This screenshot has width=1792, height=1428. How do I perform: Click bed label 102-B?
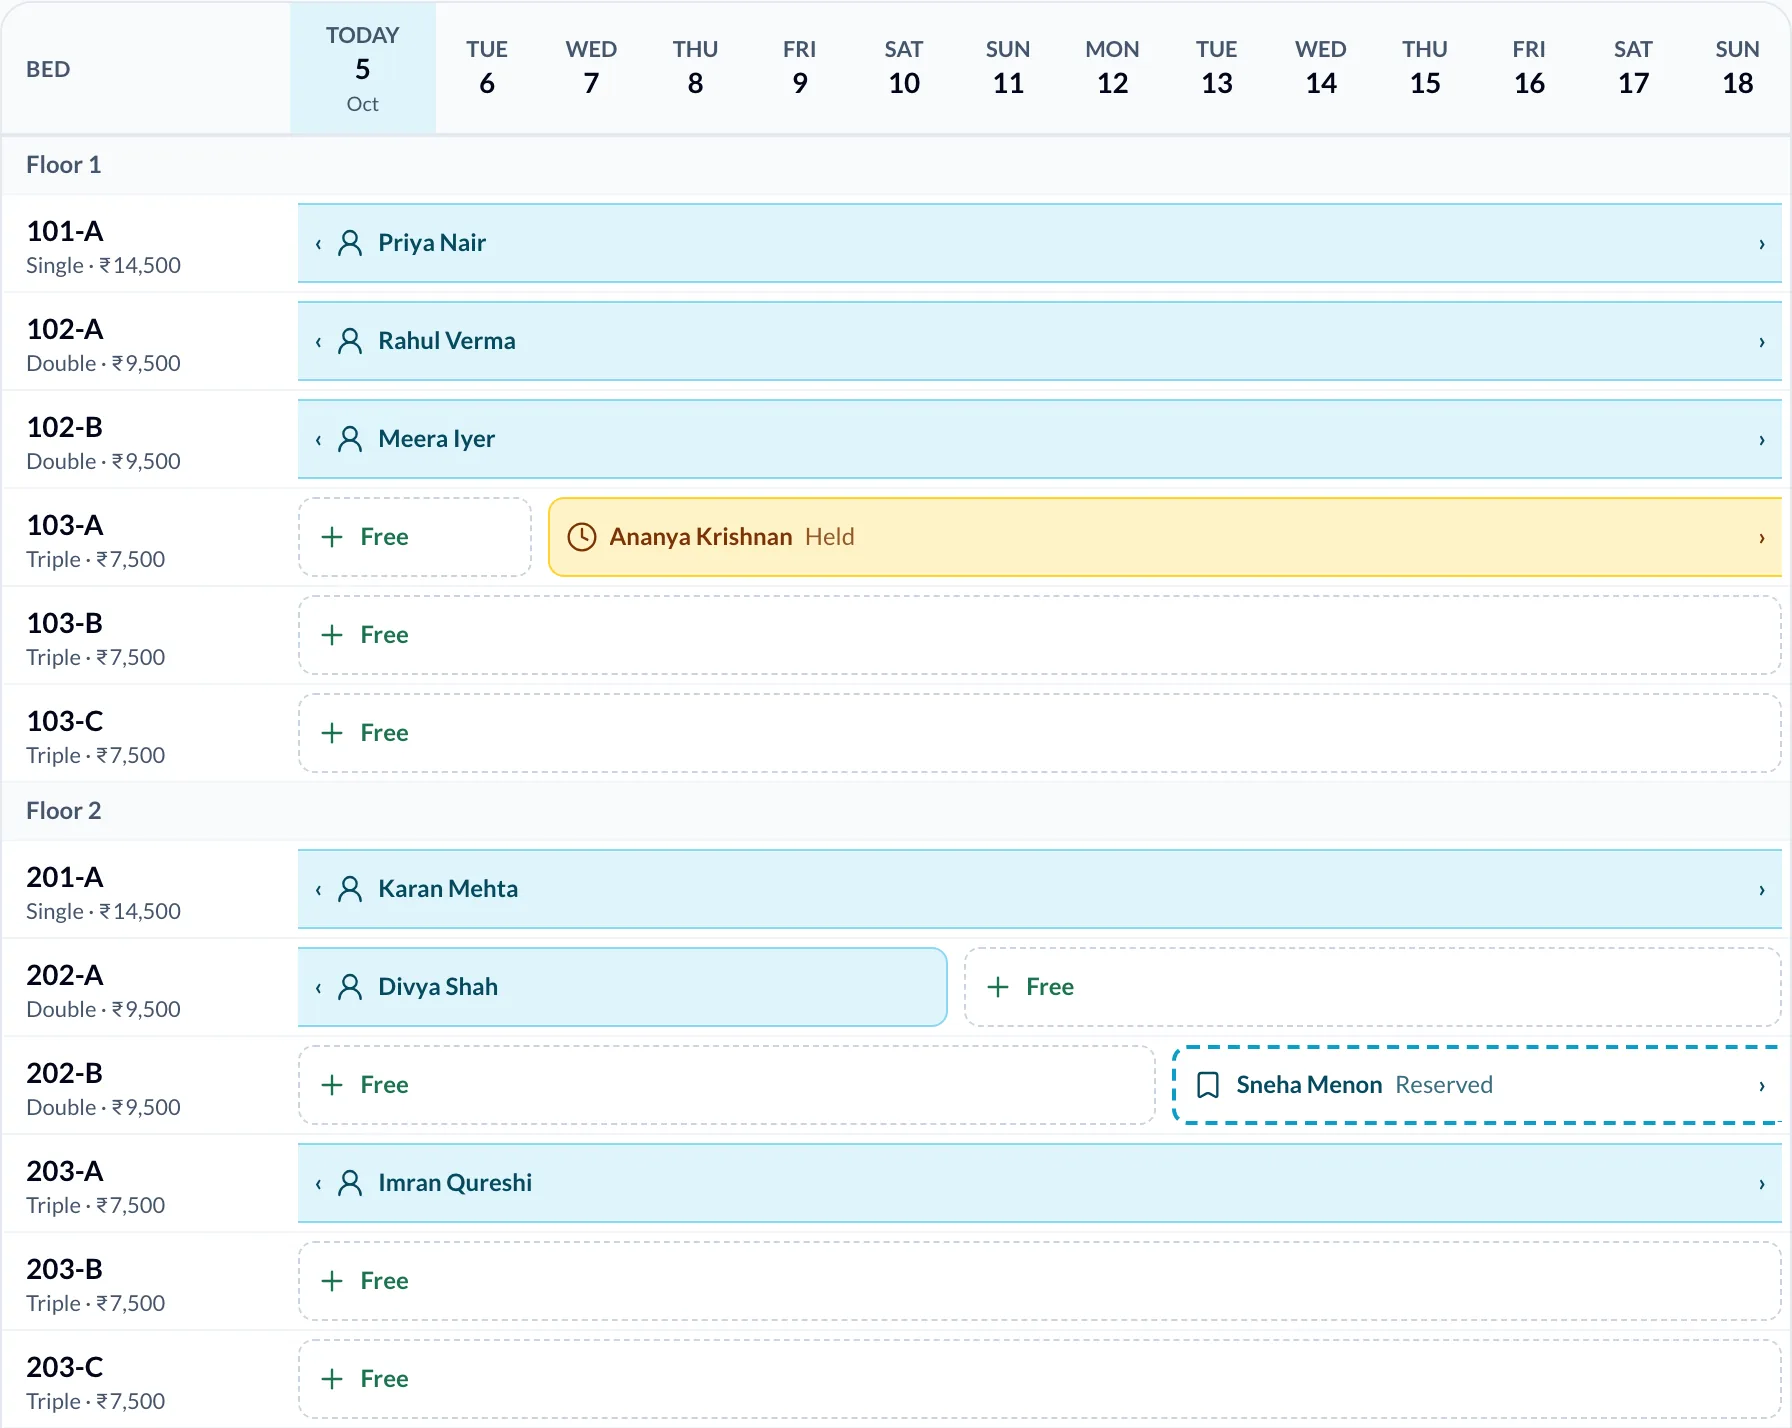[65, 427]
